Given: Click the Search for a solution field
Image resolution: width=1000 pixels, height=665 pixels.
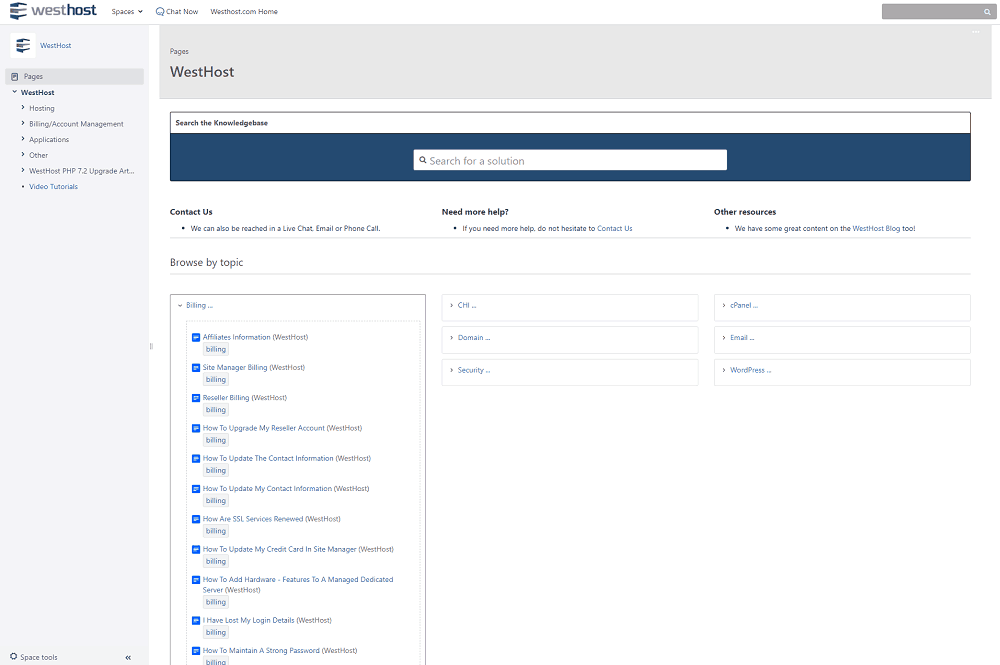Looking at the screenshot, I should point(570,160).
